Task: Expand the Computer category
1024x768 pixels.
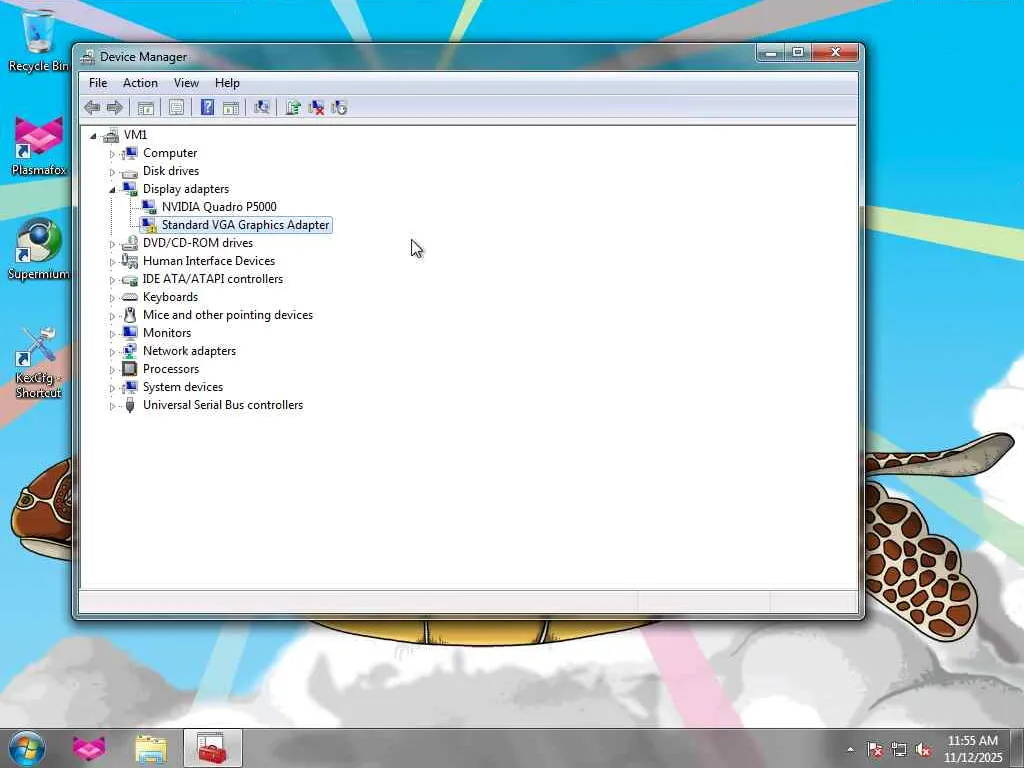Action: click(112, 154)
